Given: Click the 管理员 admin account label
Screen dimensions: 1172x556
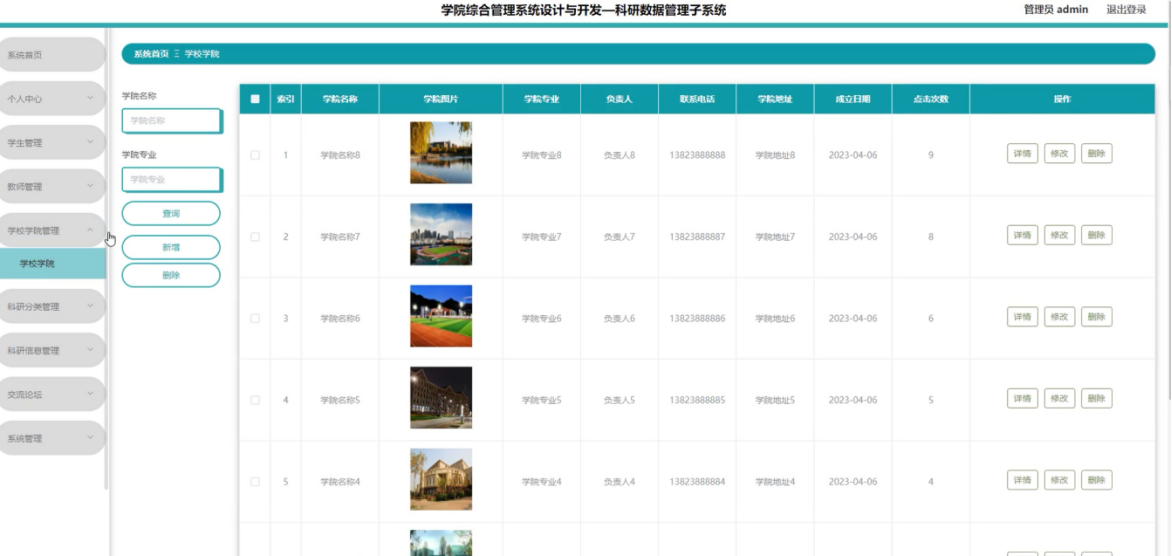Looking at the screenshot, I should [x=1055, y=10].
